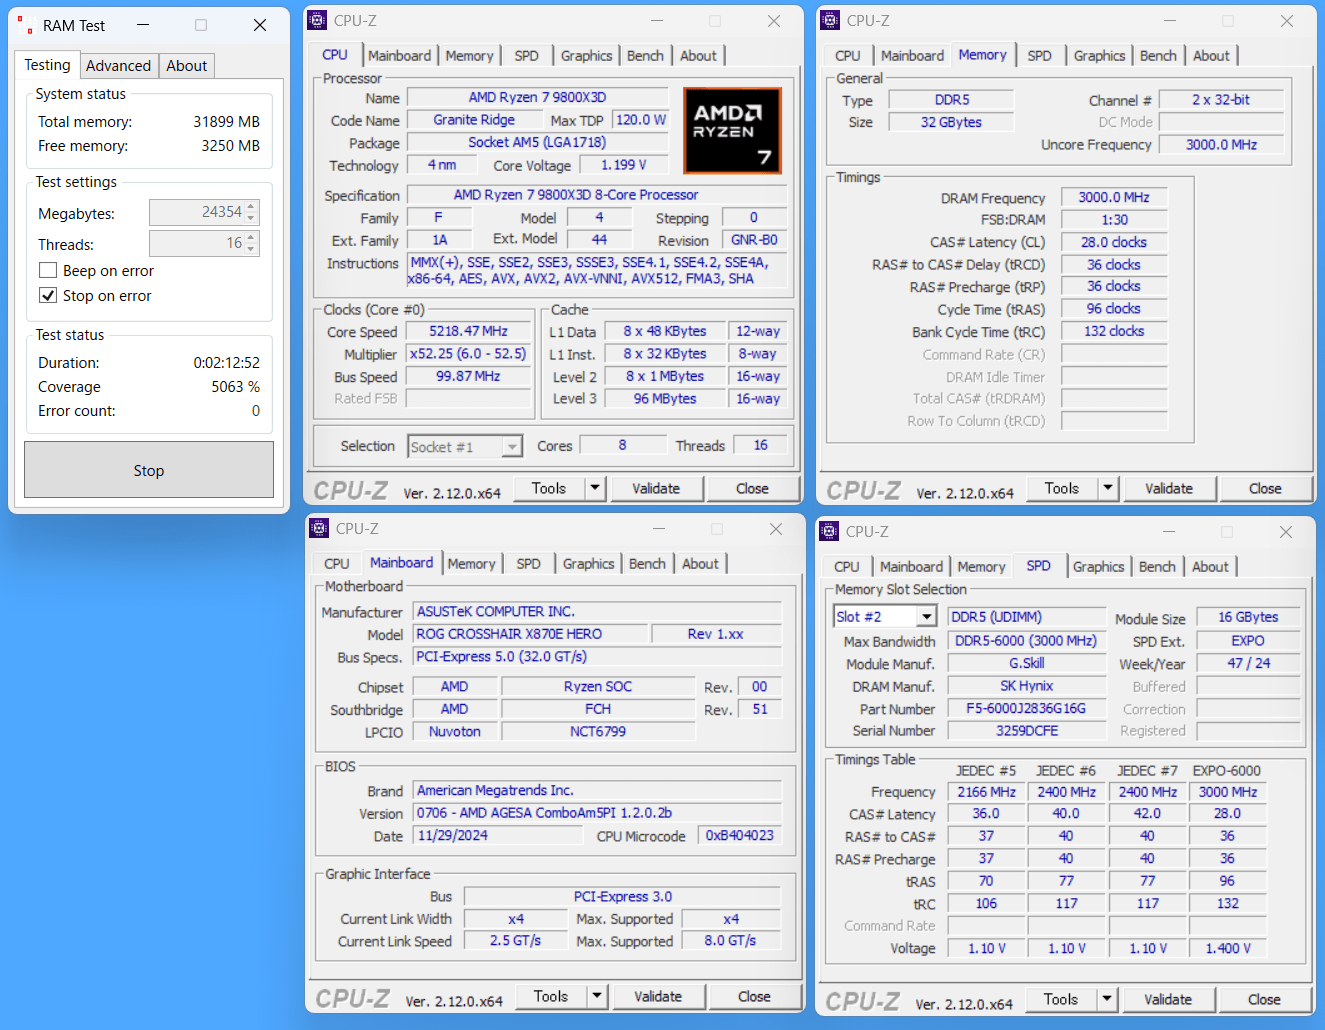
Task: Click the BIOS version 0706 AGESA field
Action: 597,813
